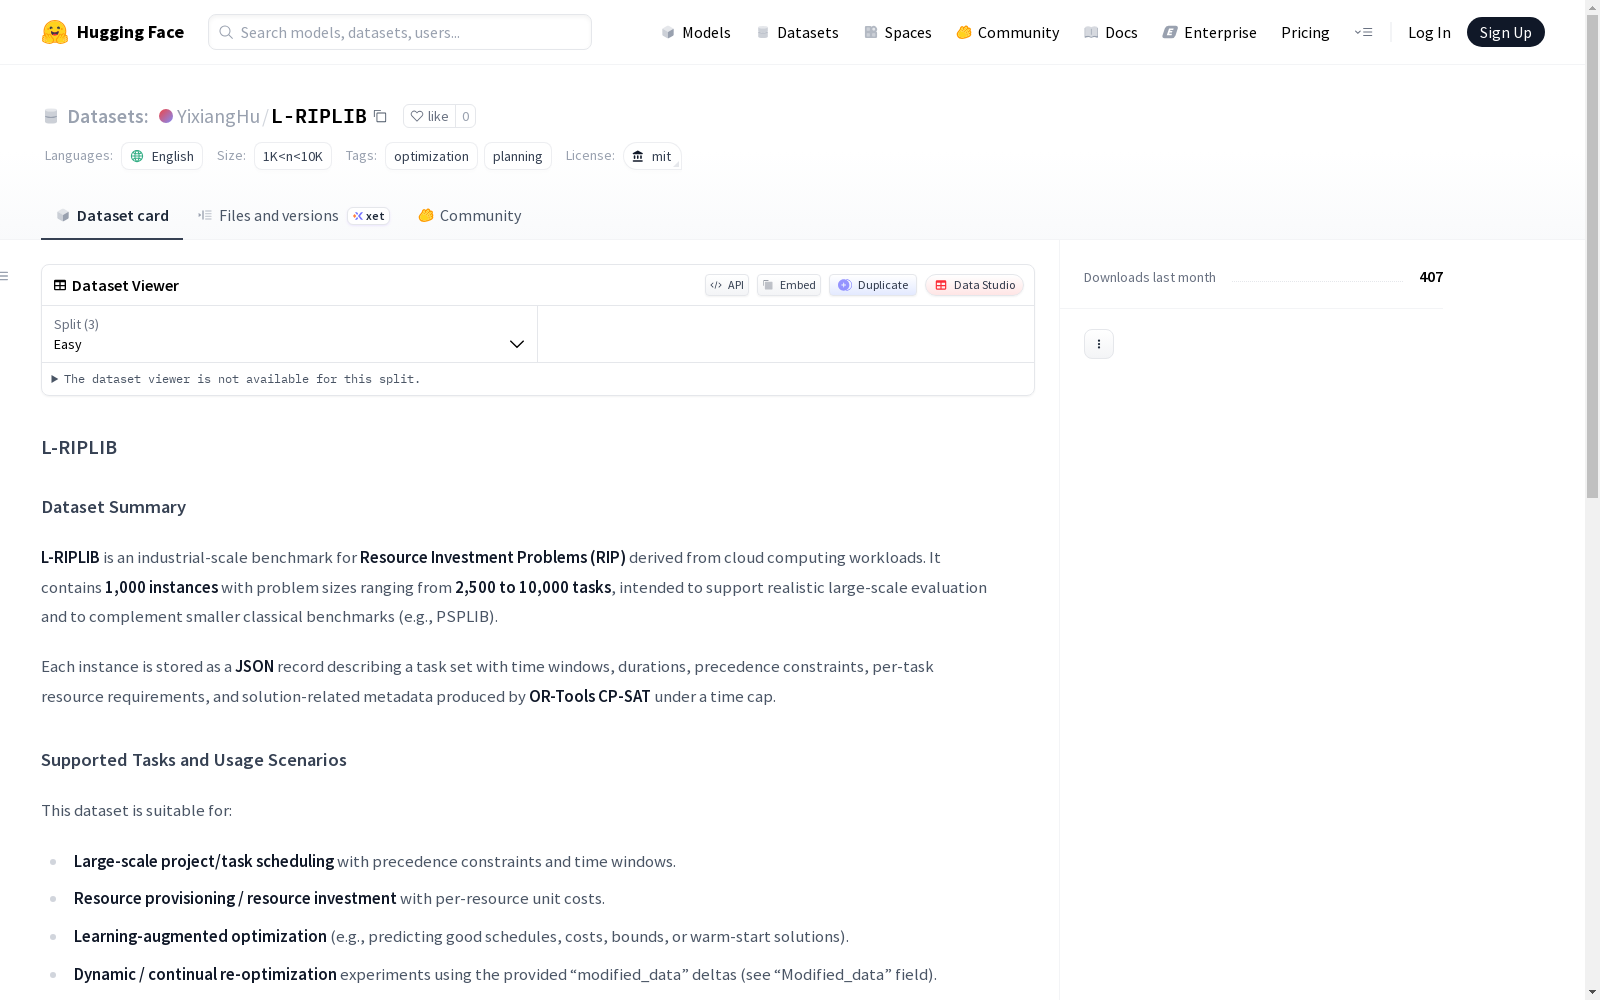The width and height of the screenshot is (1600, 1000).
Task: Open the API button in Dataset Viewer
Action: (x=727, y=285)
